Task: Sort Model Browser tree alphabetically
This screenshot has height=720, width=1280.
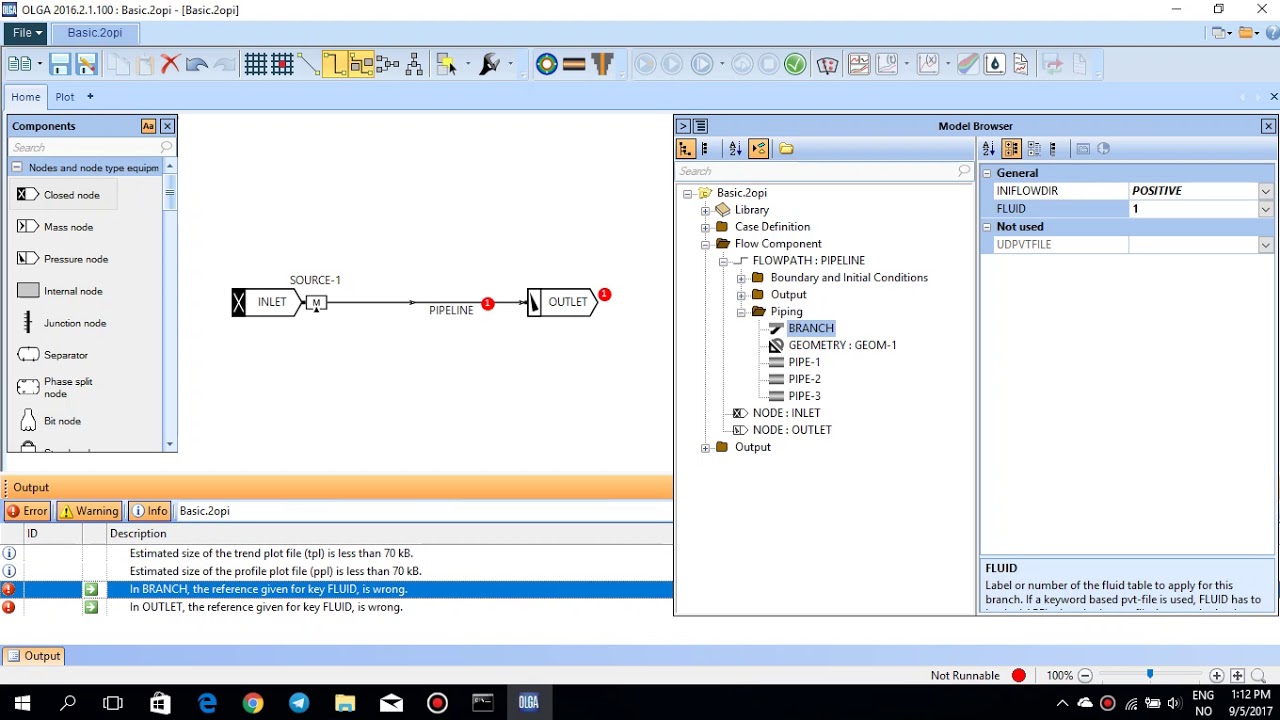Action: coord(735,149)
